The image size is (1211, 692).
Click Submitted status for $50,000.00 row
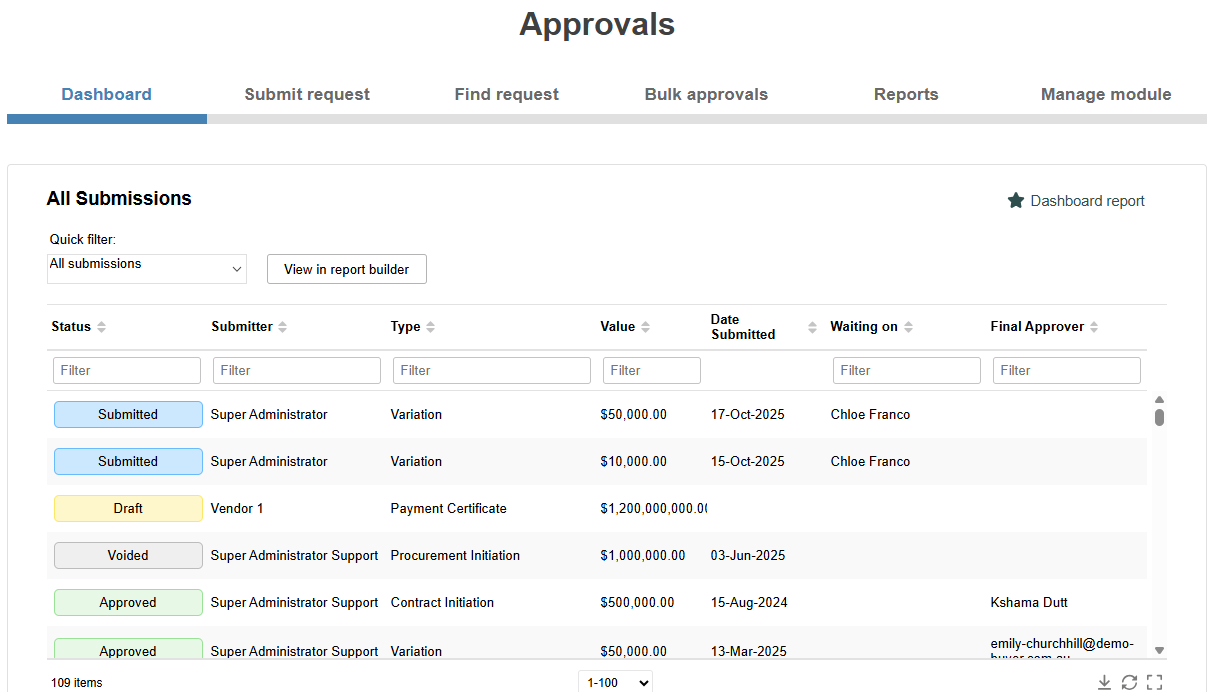(x=128, y=414)
